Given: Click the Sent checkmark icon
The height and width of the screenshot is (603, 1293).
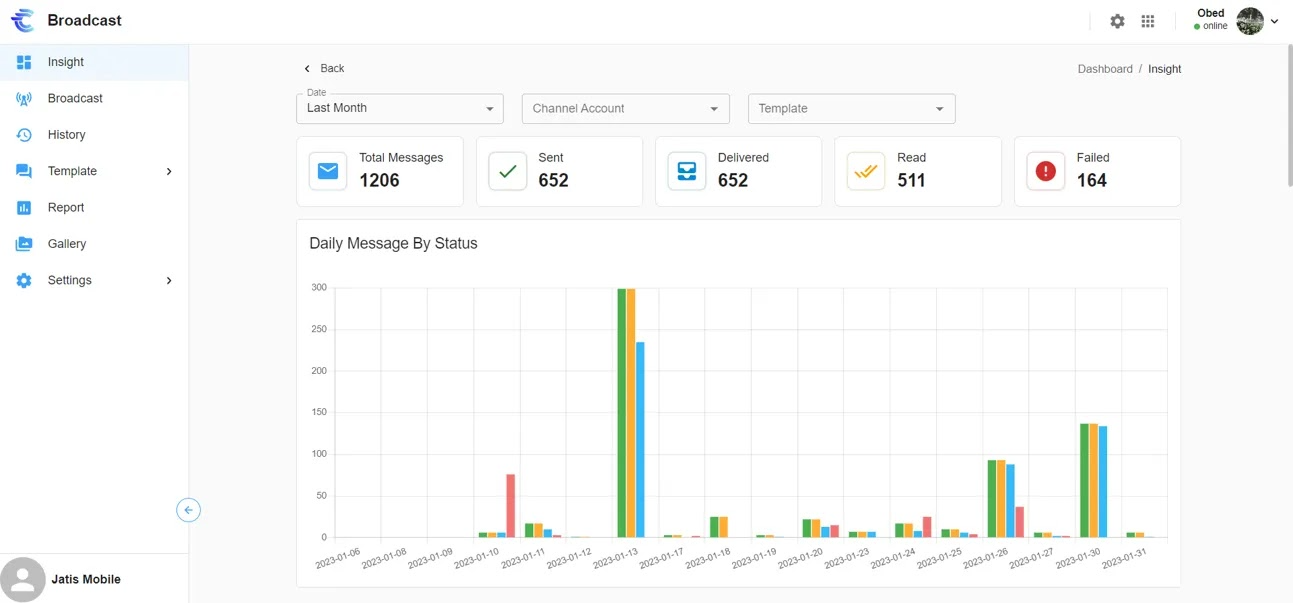Looking at the screenshot, I should point(507,171).
